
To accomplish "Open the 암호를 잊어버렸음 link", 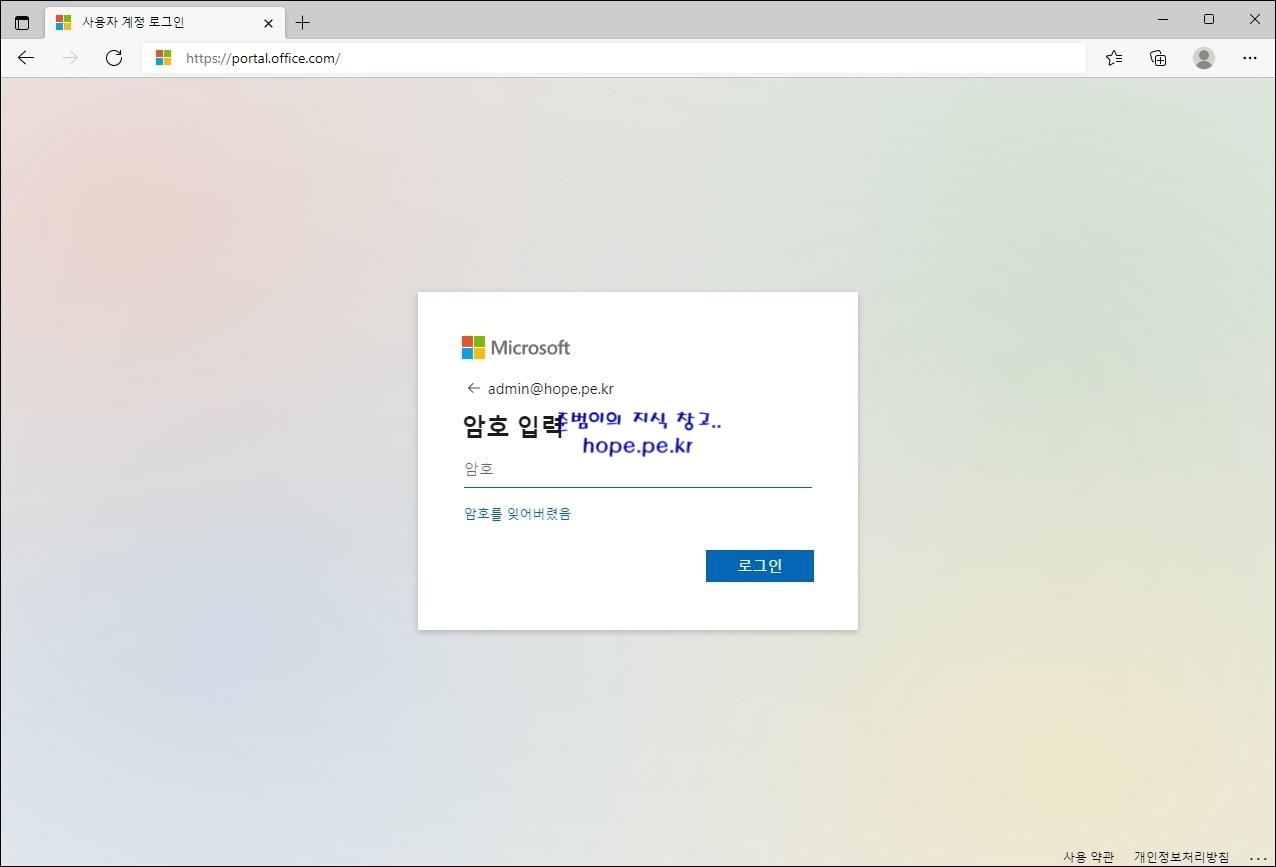I will 517,514.
